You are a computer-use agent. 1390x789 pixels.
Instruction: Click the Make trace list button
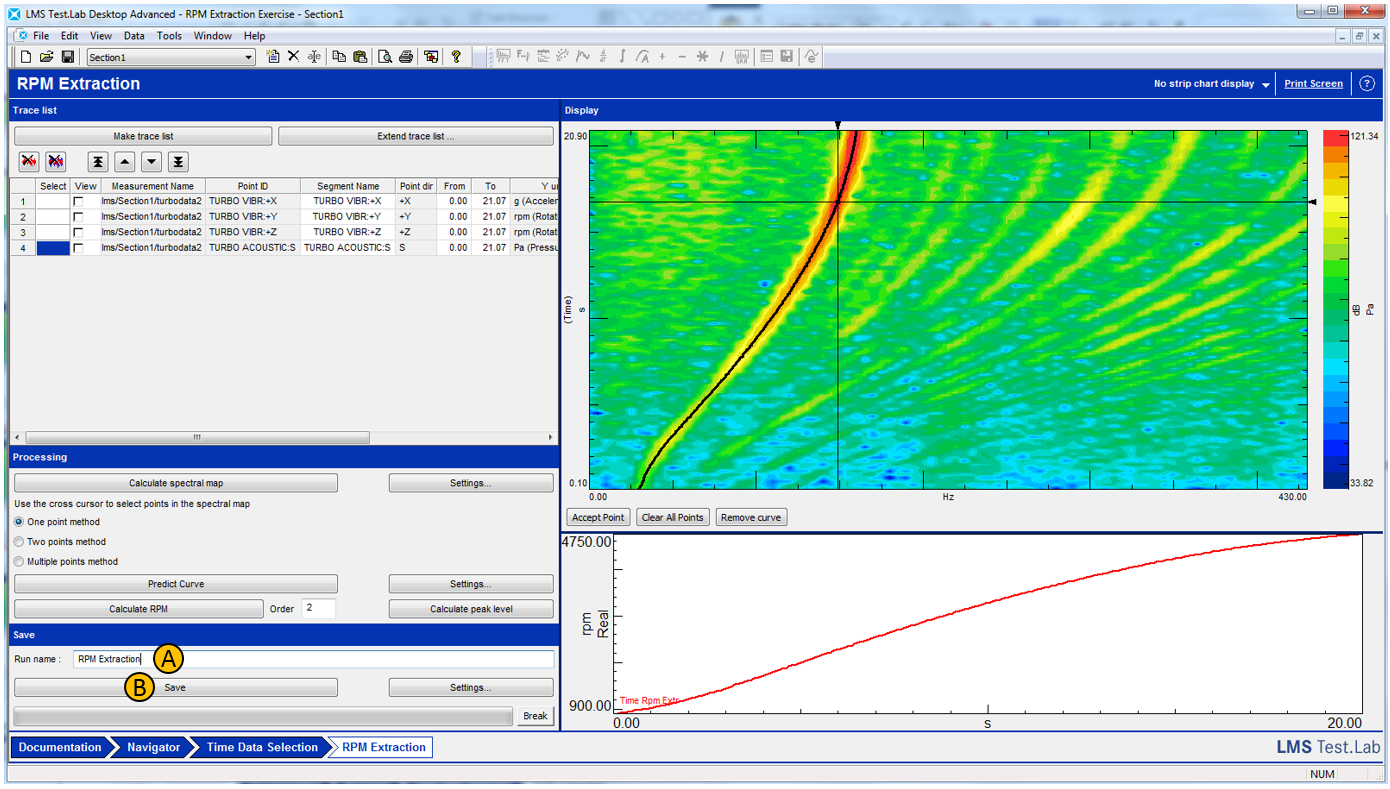point(143,136)
